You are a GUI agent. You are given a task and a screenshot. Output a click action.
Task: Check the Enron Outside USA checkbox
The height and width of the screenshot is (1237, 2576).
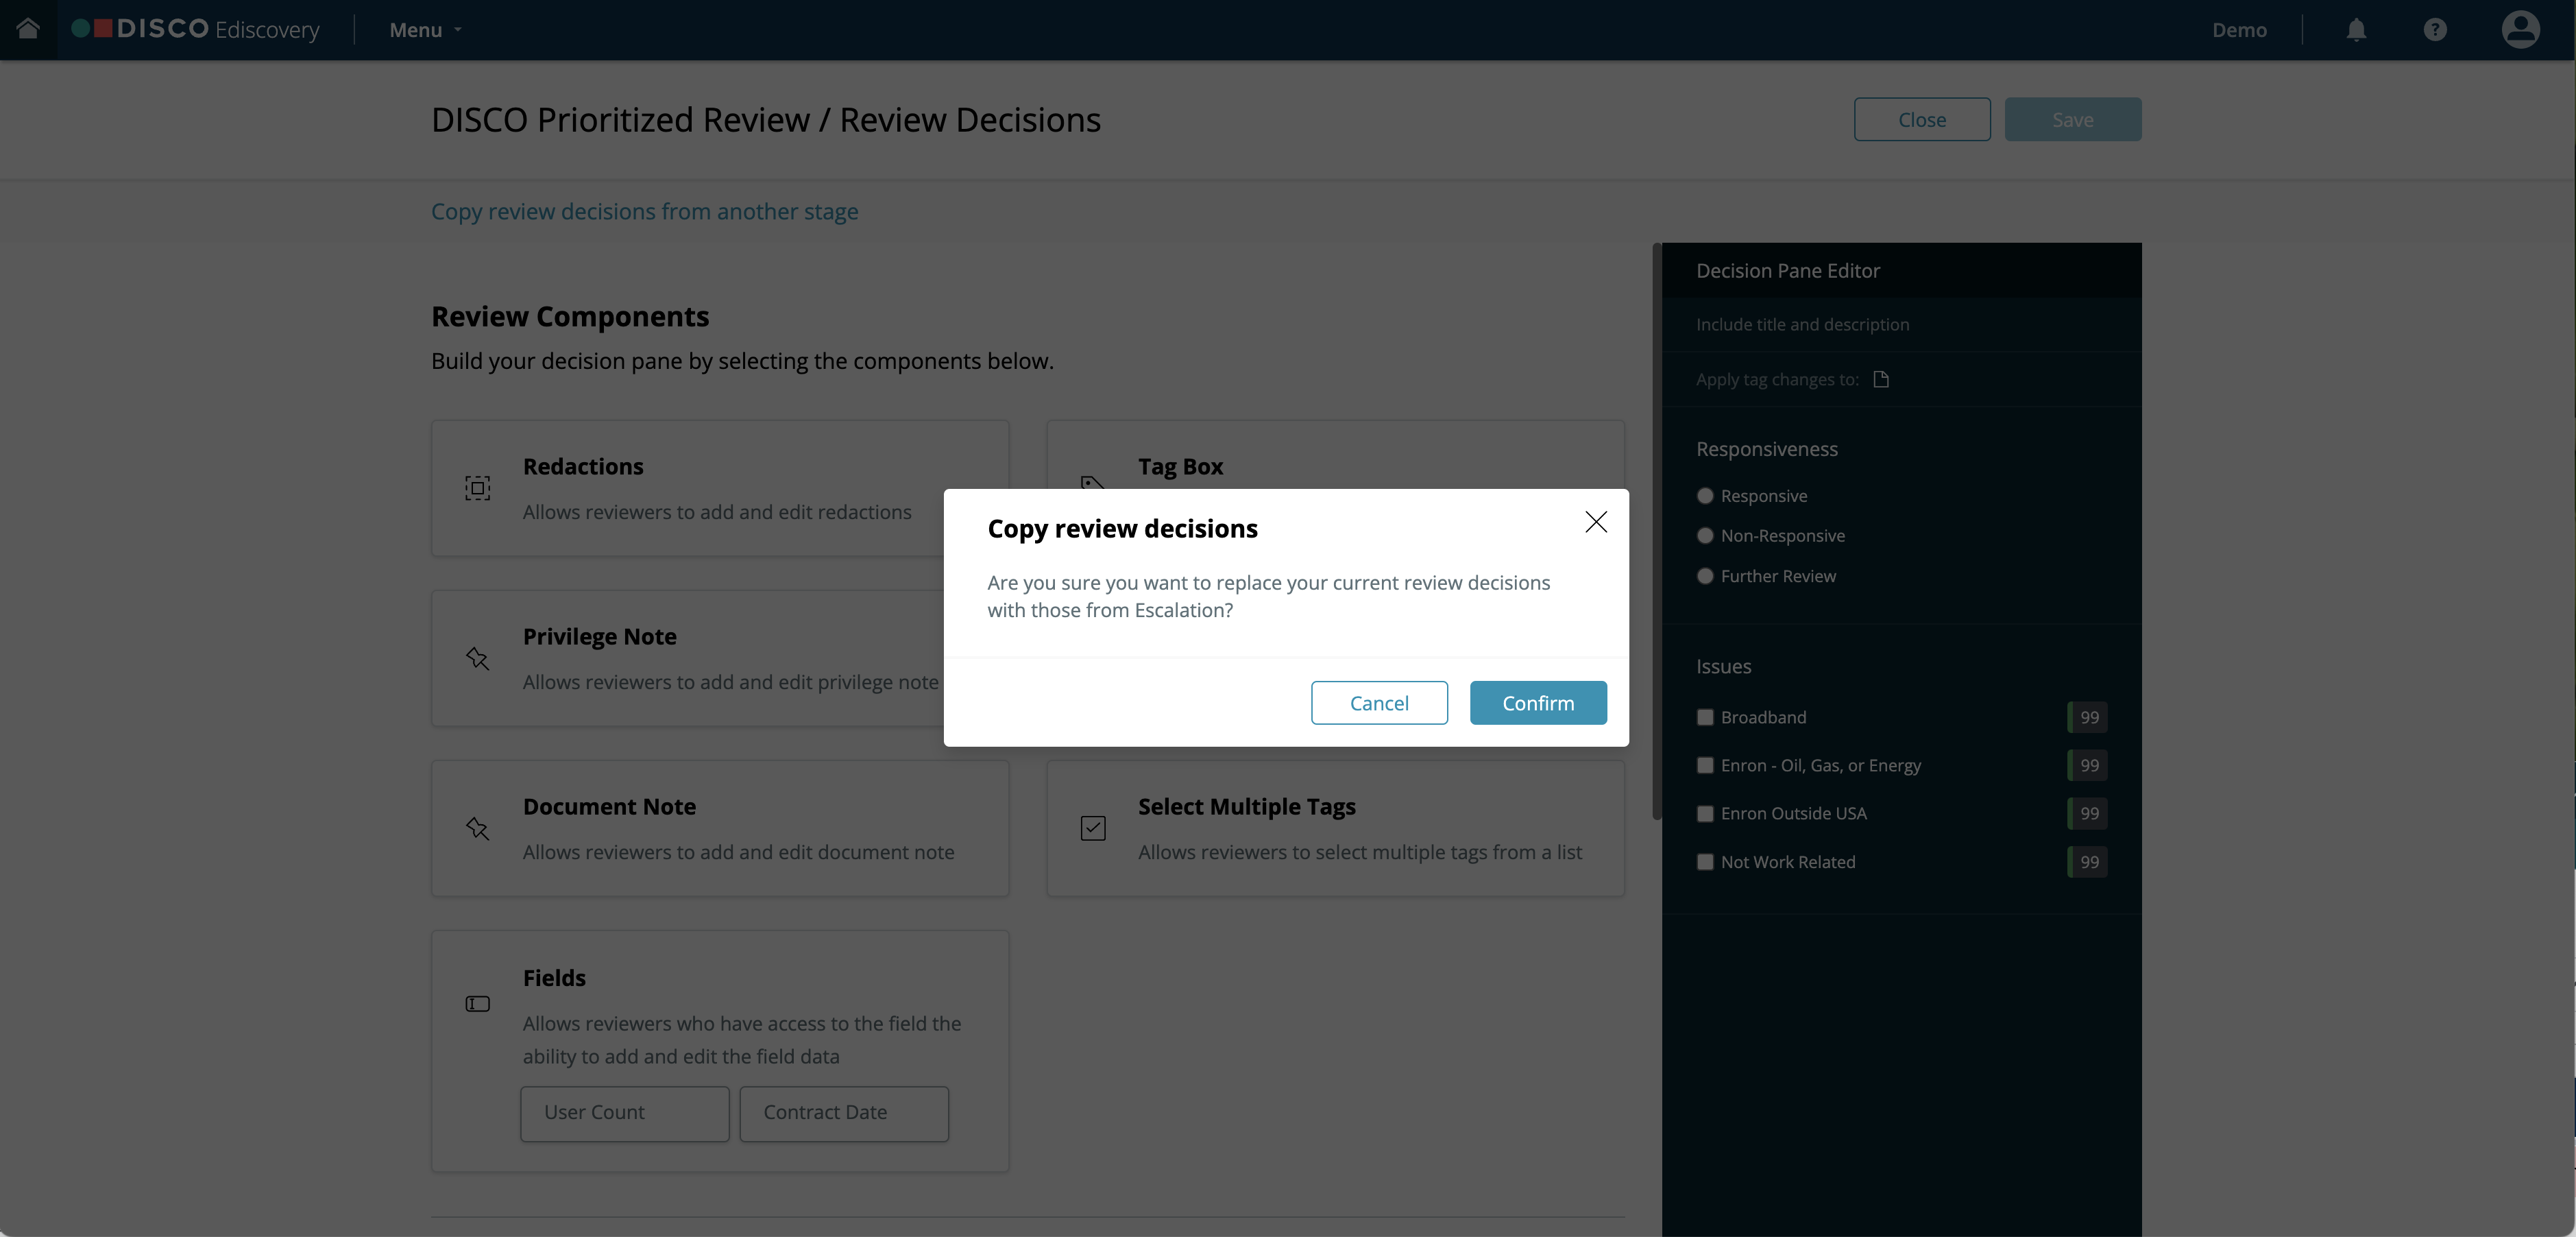(1705, 813)
